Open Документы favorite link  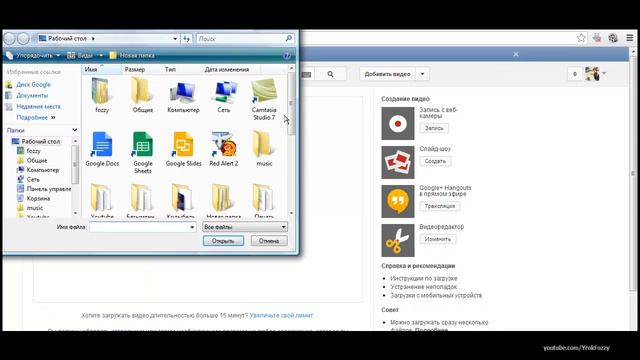point(32,96)
